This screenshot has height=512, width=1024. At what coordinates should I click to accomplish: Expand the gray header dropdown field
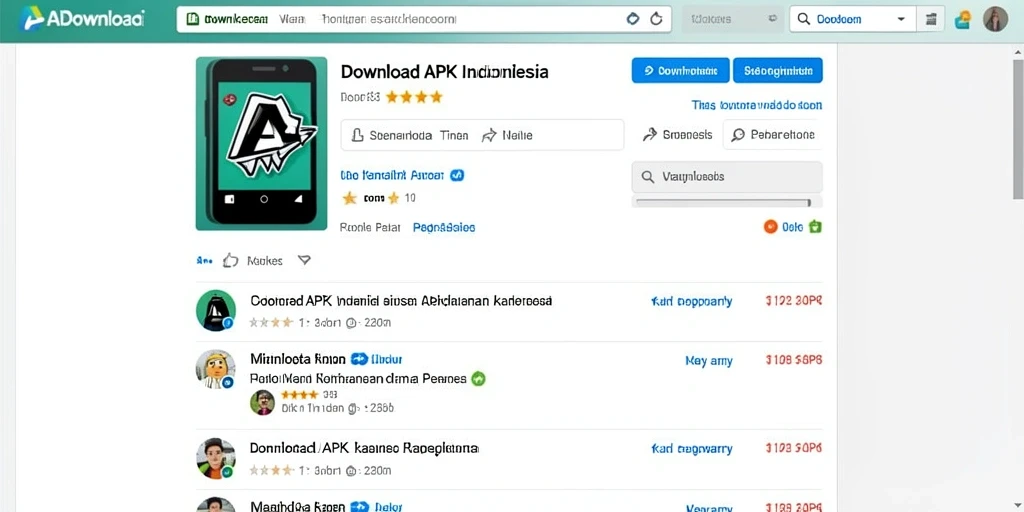tap(732, 20)
